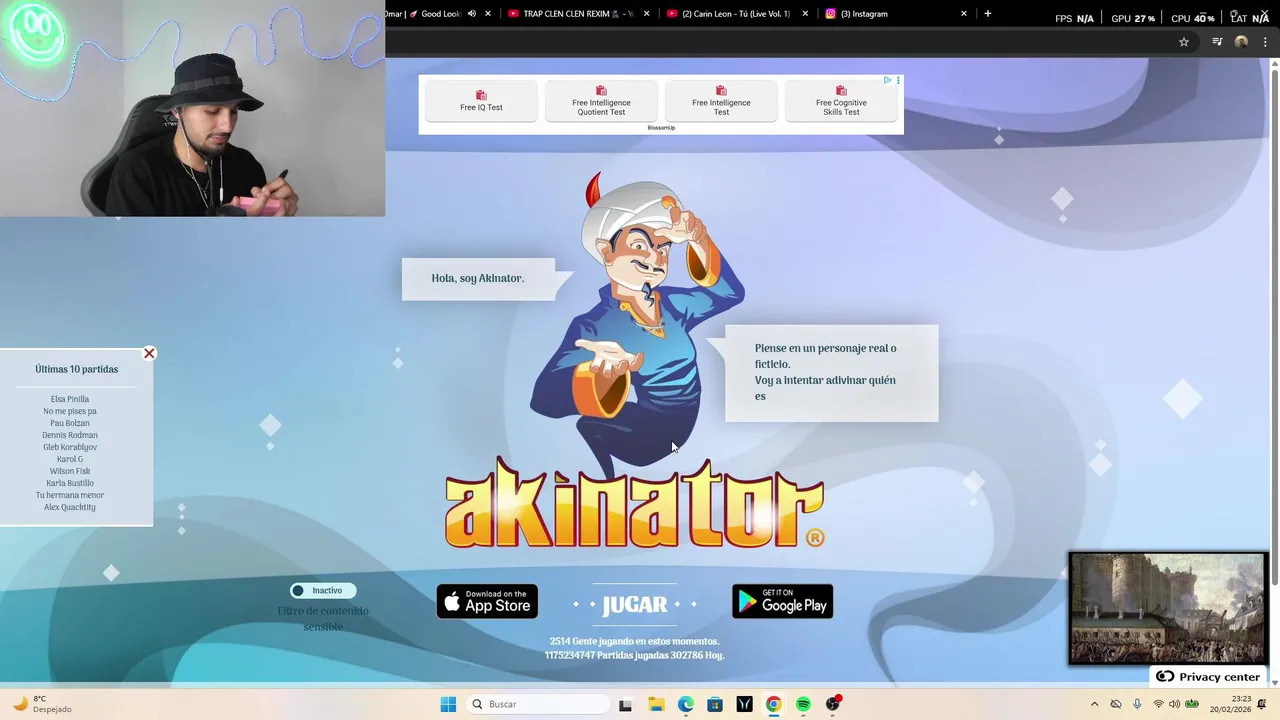This screenshot has width=1280, height=720.
Task: Select Pau Bolzan from recent games
Action: [x=70, y=423]
